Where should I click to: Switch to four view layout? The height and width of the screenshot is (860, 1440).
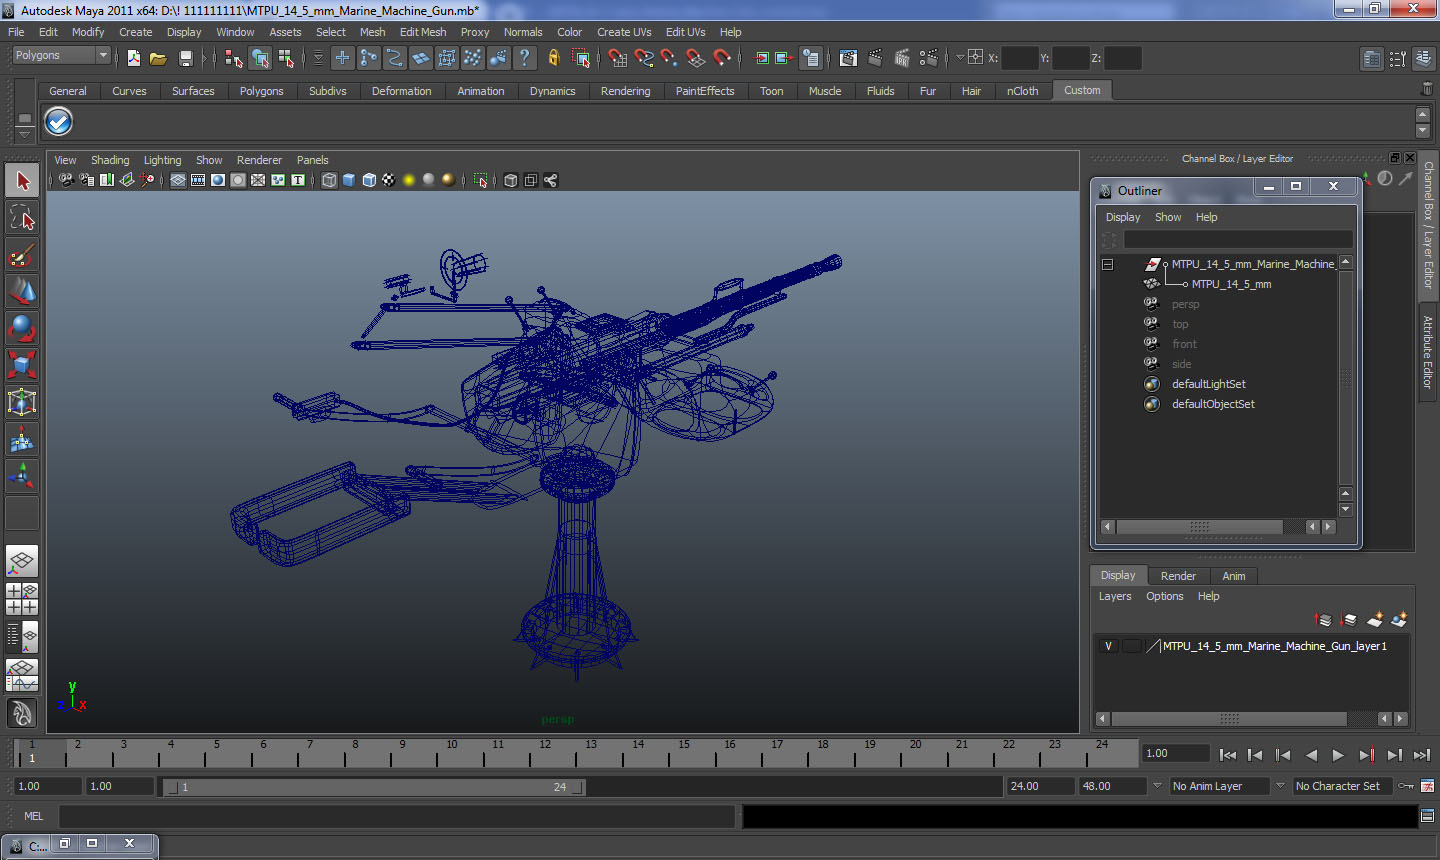click(22, 598)
